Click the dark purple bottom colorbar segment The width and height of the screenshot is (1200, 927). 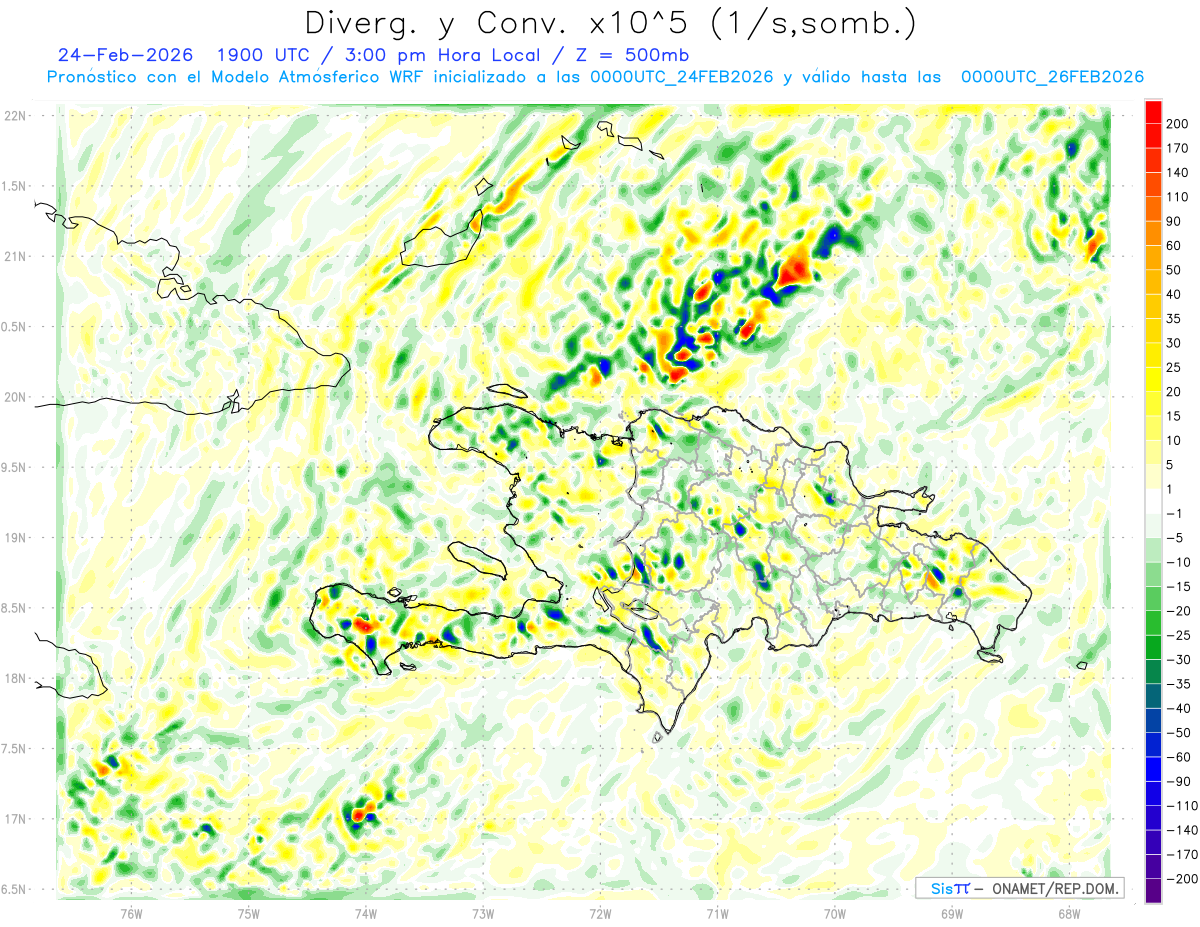tap(1153, 891)
